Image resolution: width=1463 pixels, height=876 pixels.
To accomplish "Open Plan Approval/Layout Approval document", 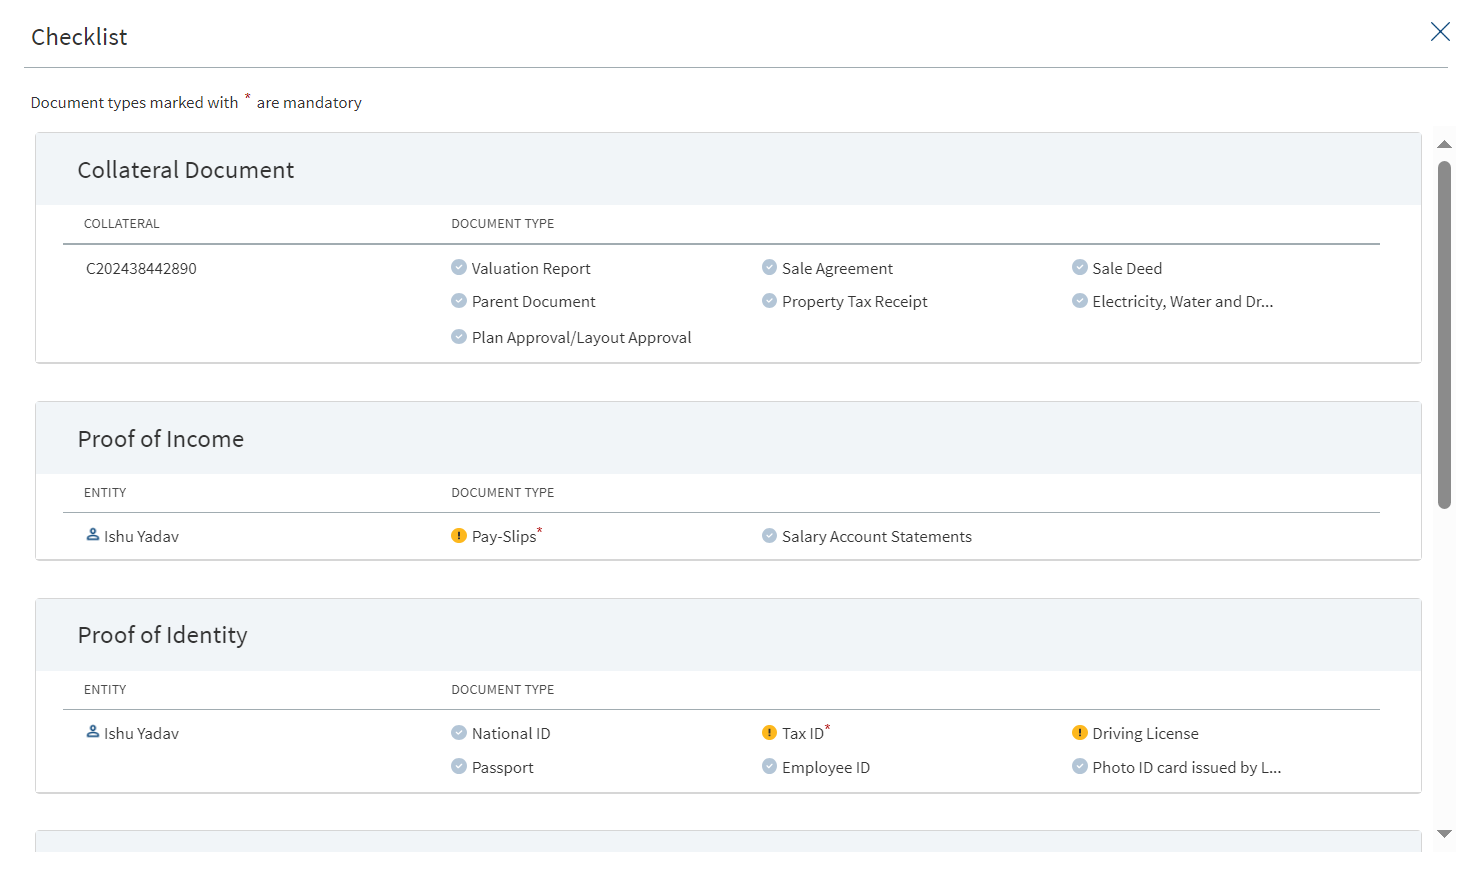I will coord(581,338).
